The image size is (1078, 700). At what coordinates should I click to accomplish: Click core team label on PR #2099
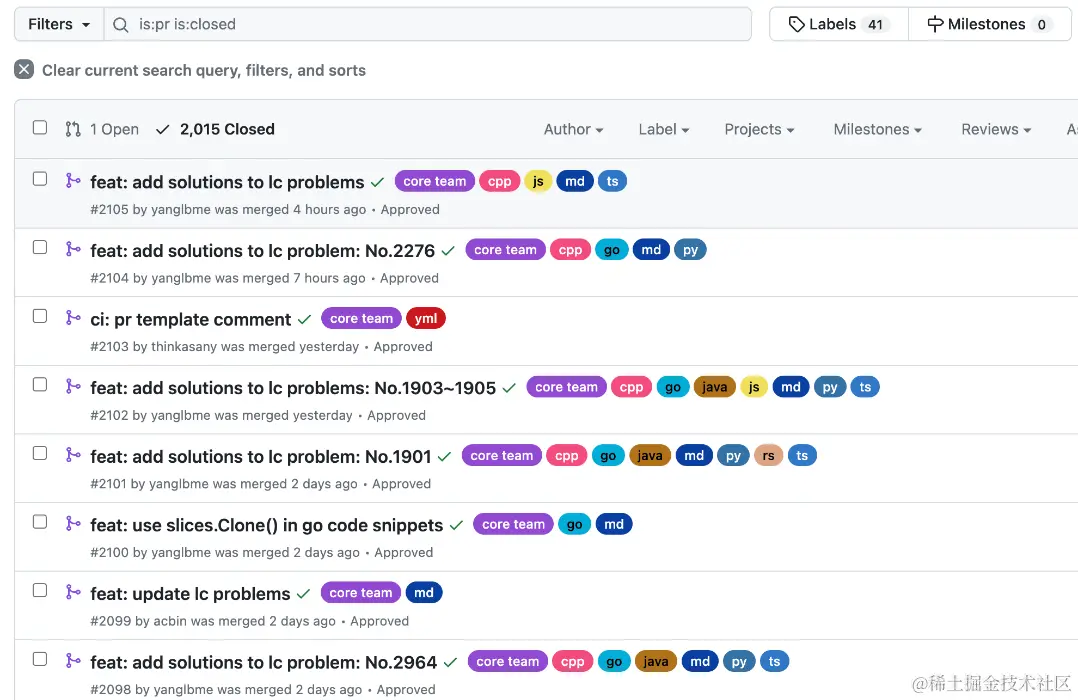click(360, 593)
